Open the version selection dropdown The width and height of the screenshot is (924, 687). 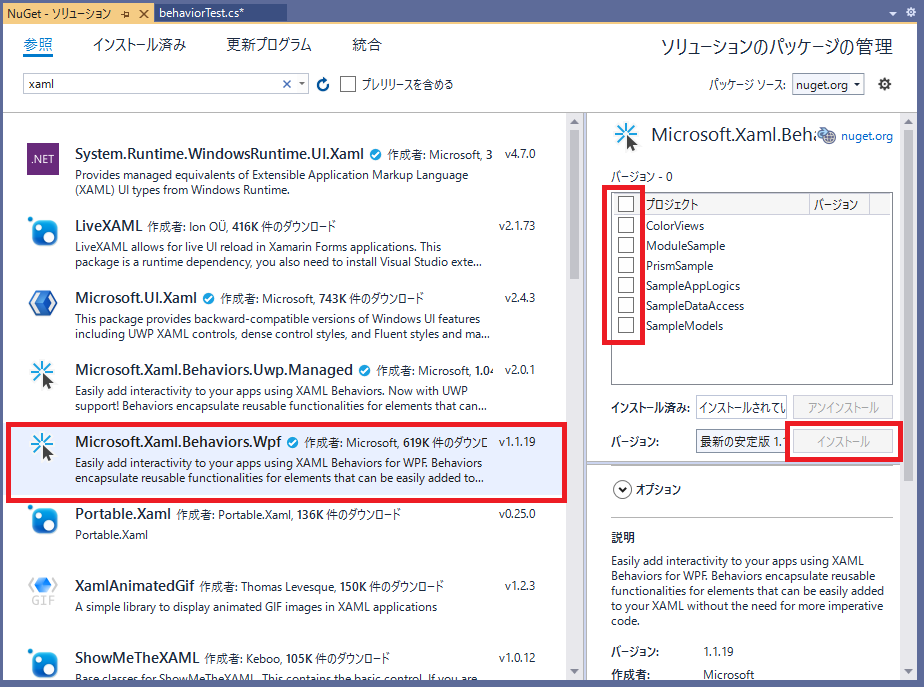741,441
